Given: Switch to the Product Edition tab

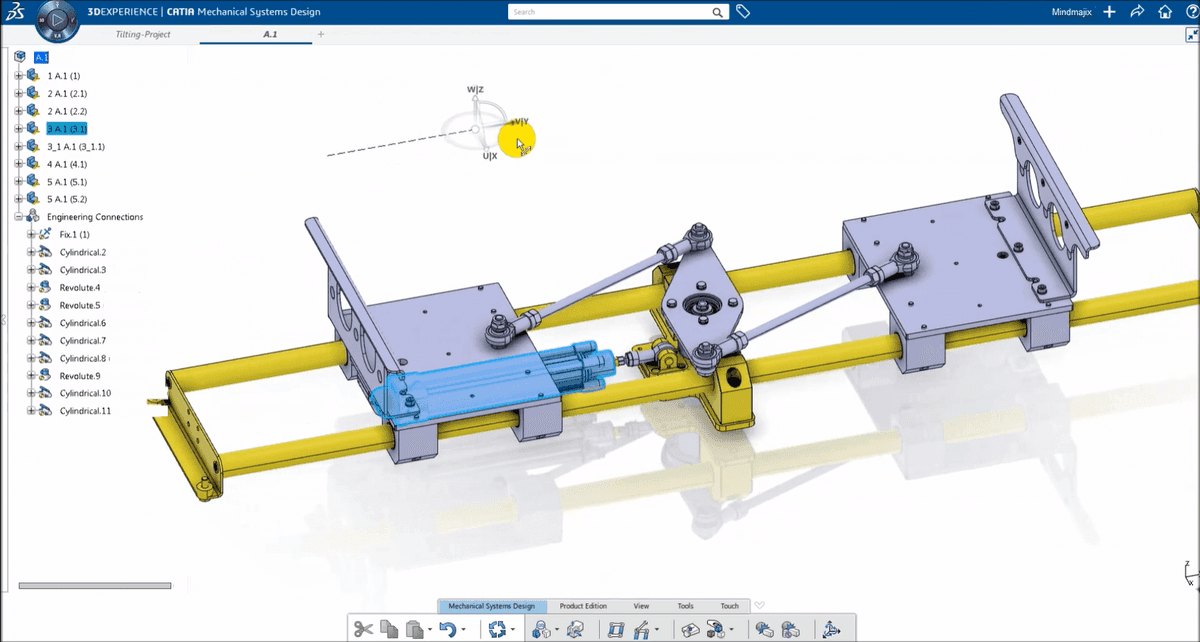Looking at the screenshot, I should click(583, 606).
